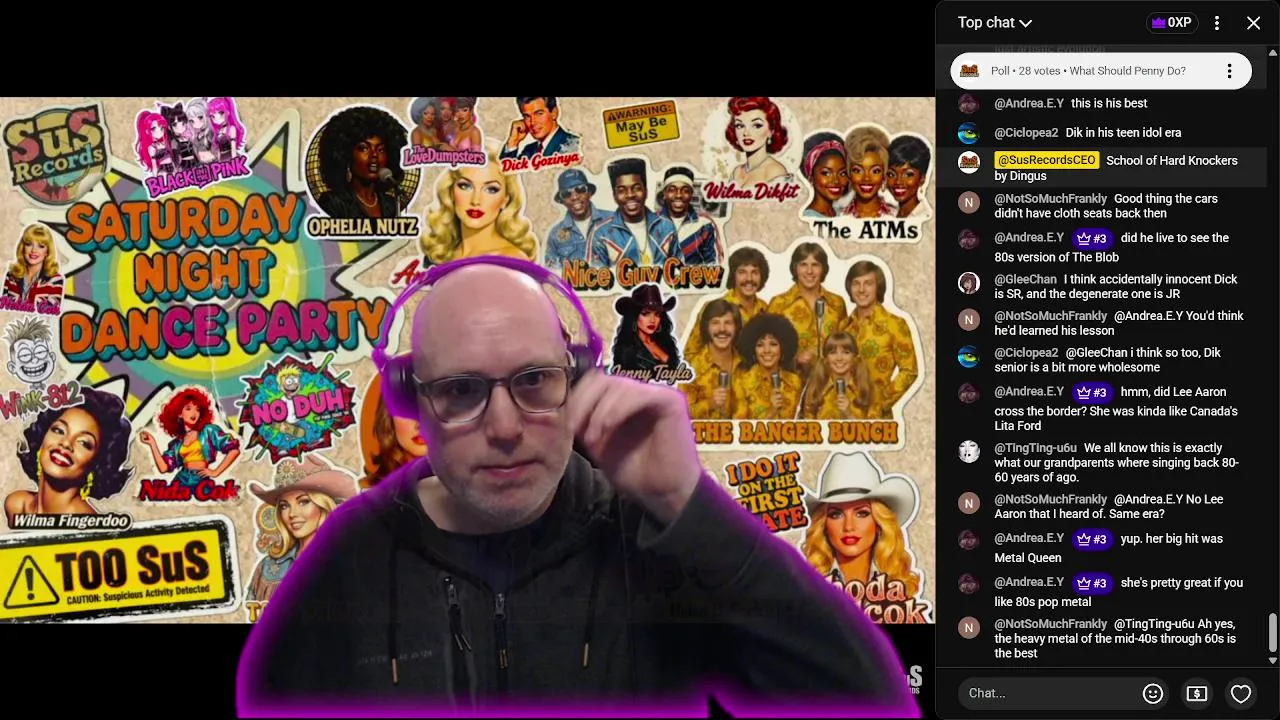Click @SusRecordsCEO highlighted author badge

[x=1046, y=160]
